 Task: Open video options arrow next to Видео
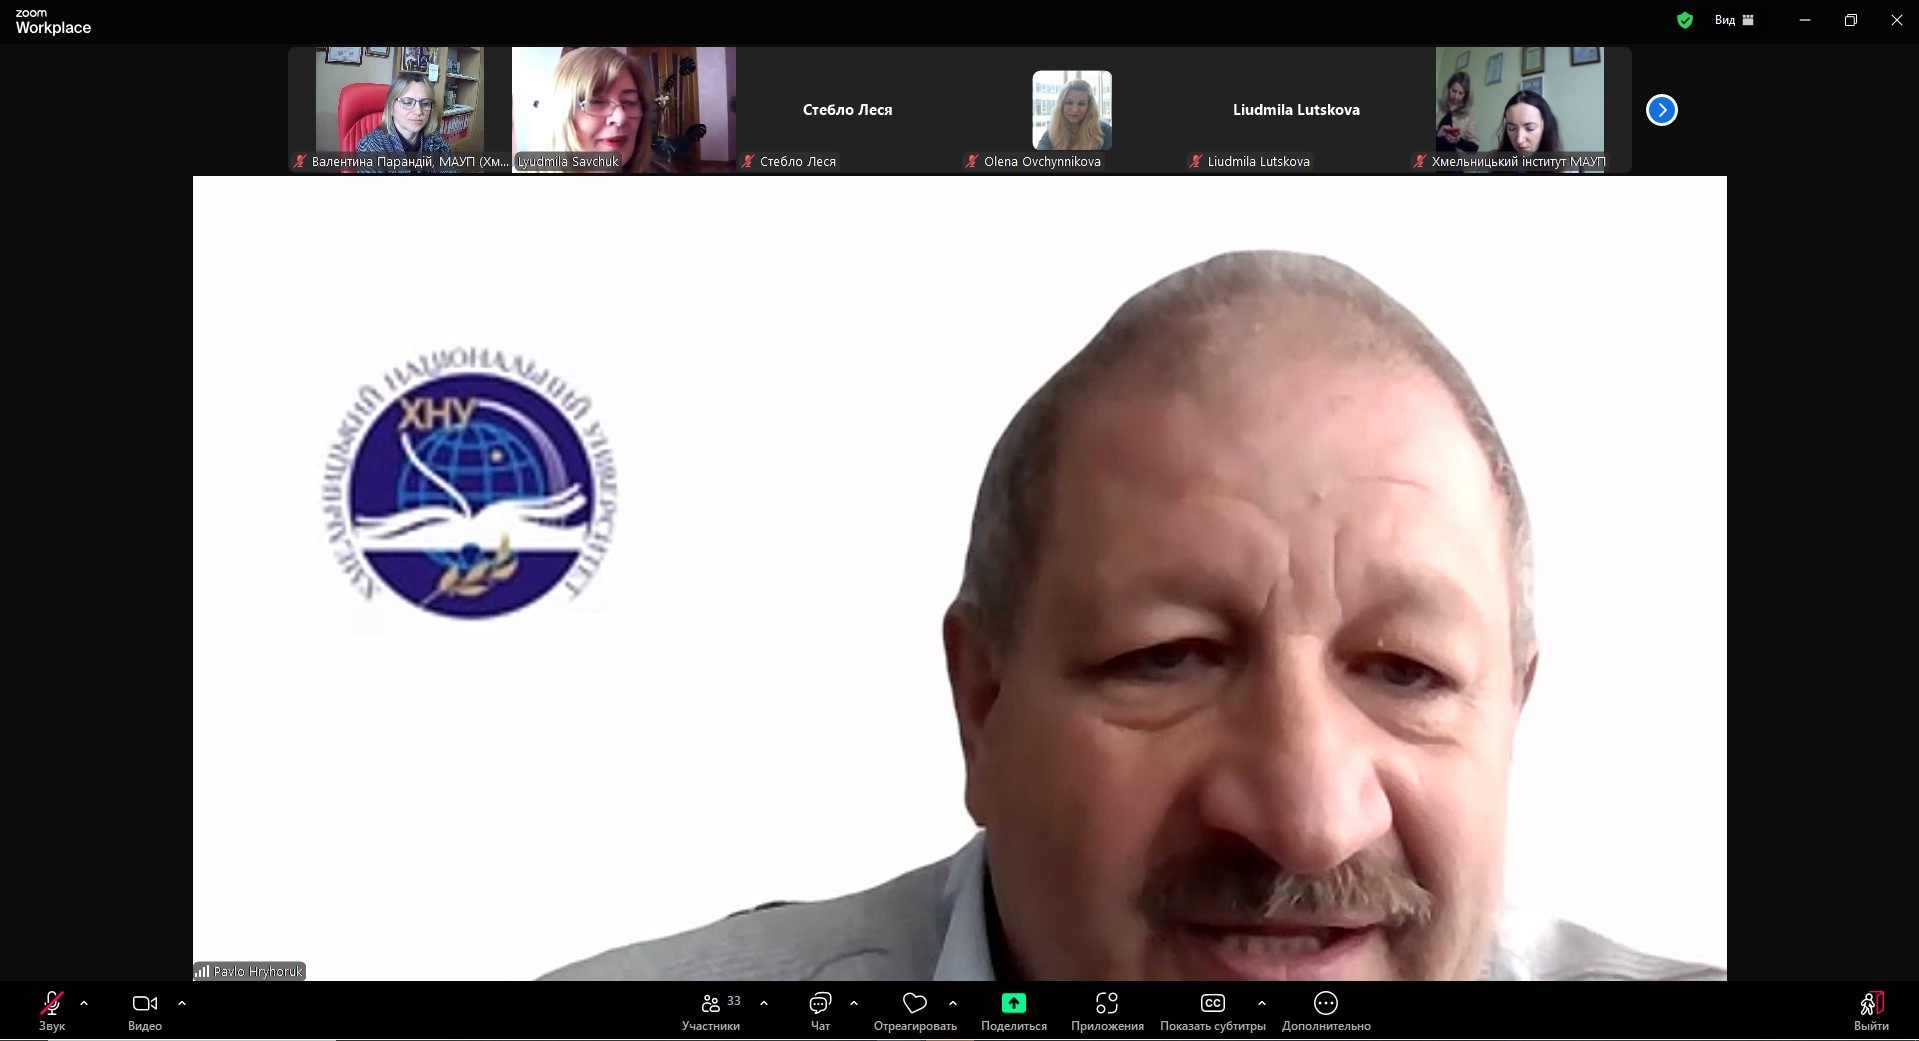coord(182,1003)
